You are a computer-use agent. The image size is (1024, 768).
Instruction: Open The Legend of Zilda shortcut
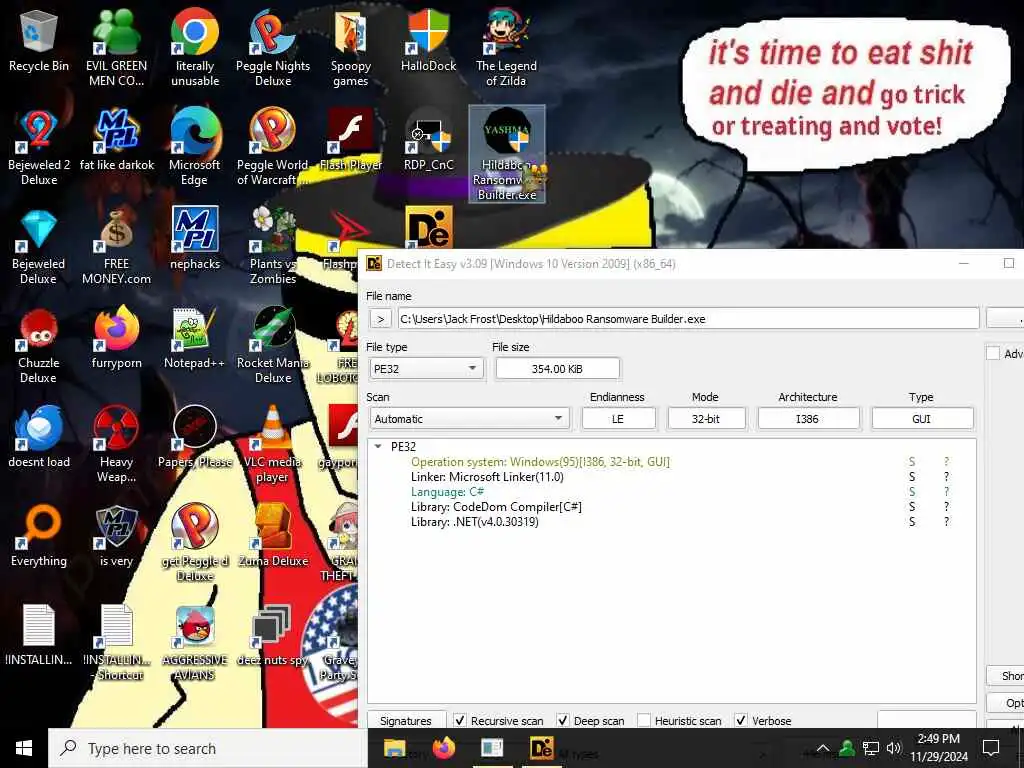[506, 47]
